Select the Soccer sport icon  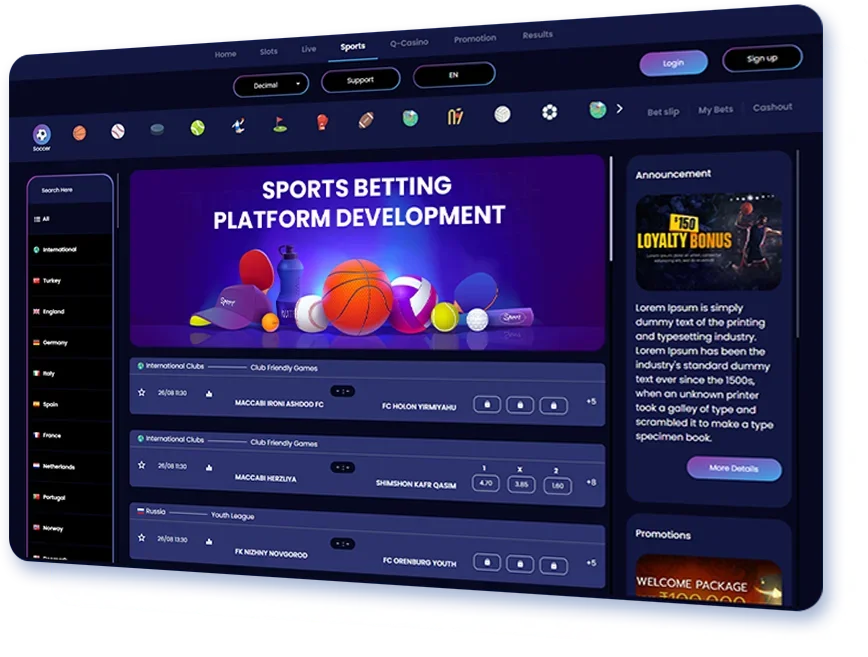42,134
